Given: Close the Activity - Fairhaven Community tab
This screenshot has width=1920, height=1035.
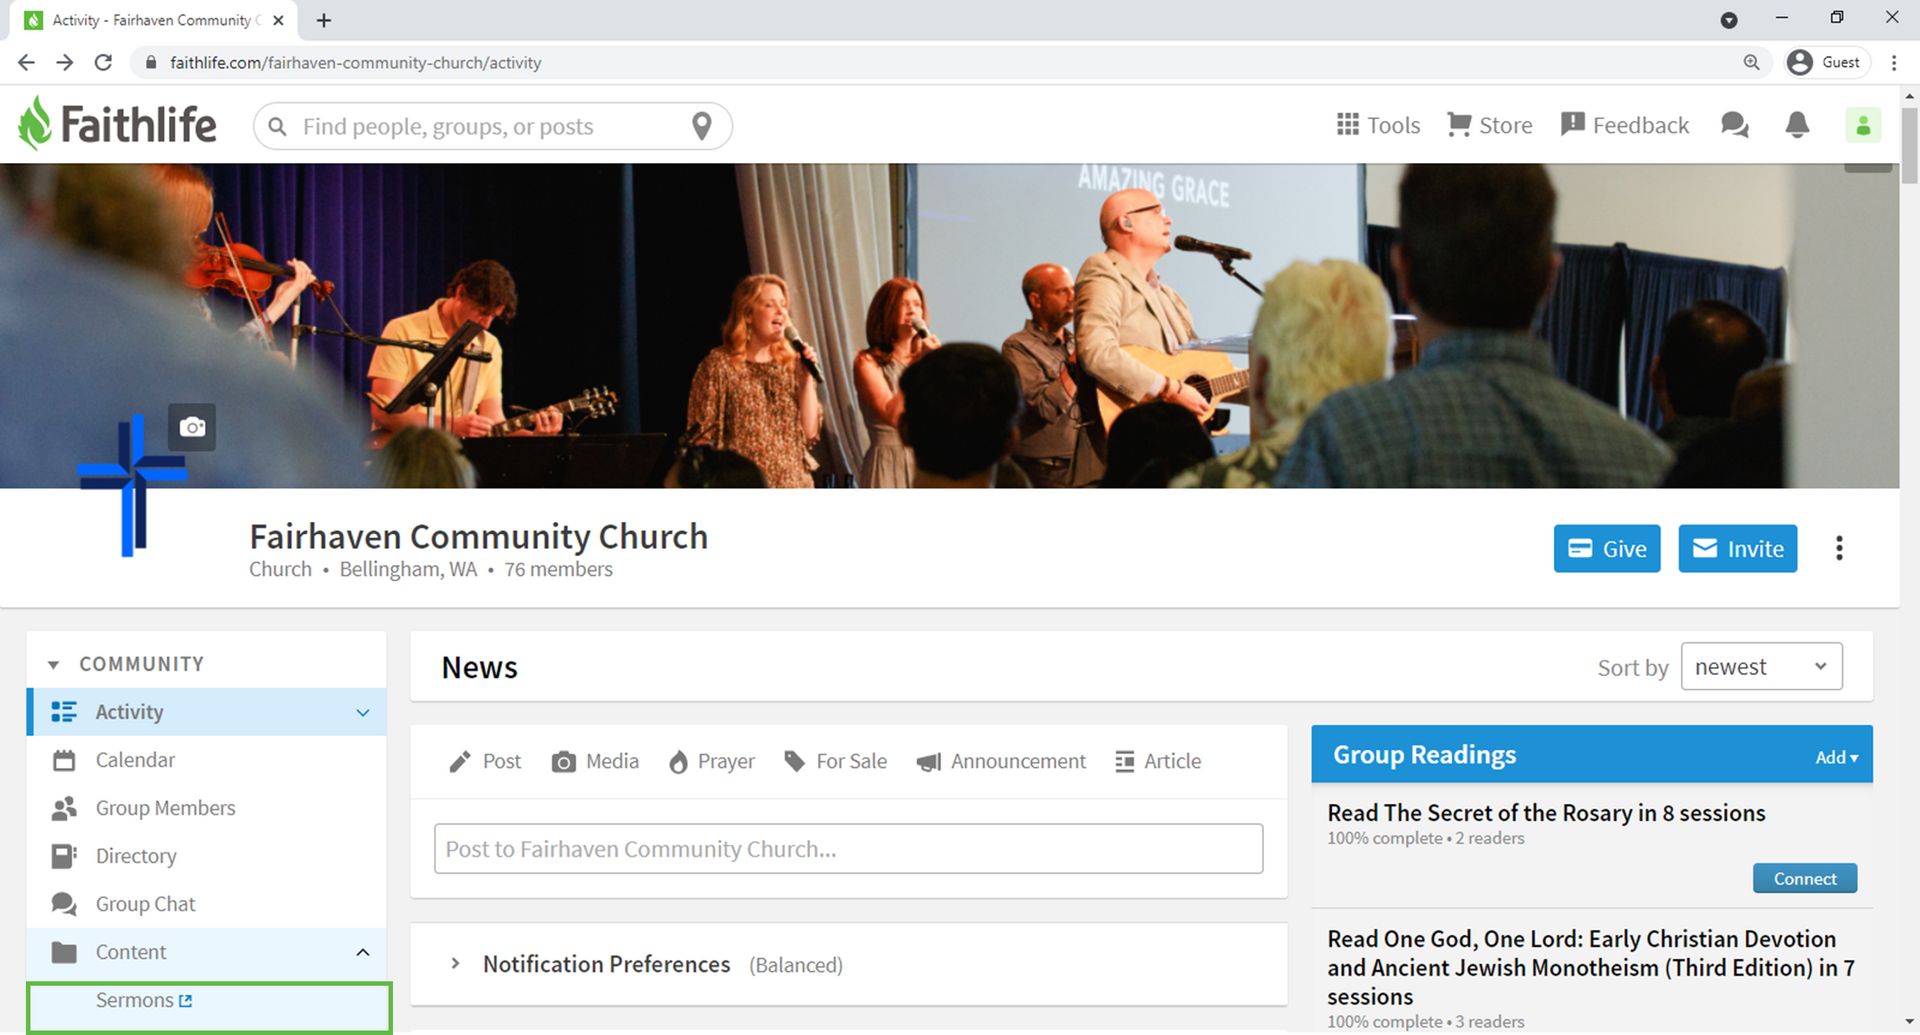Looking at the screenshot, I should click(x=279, y=20).
